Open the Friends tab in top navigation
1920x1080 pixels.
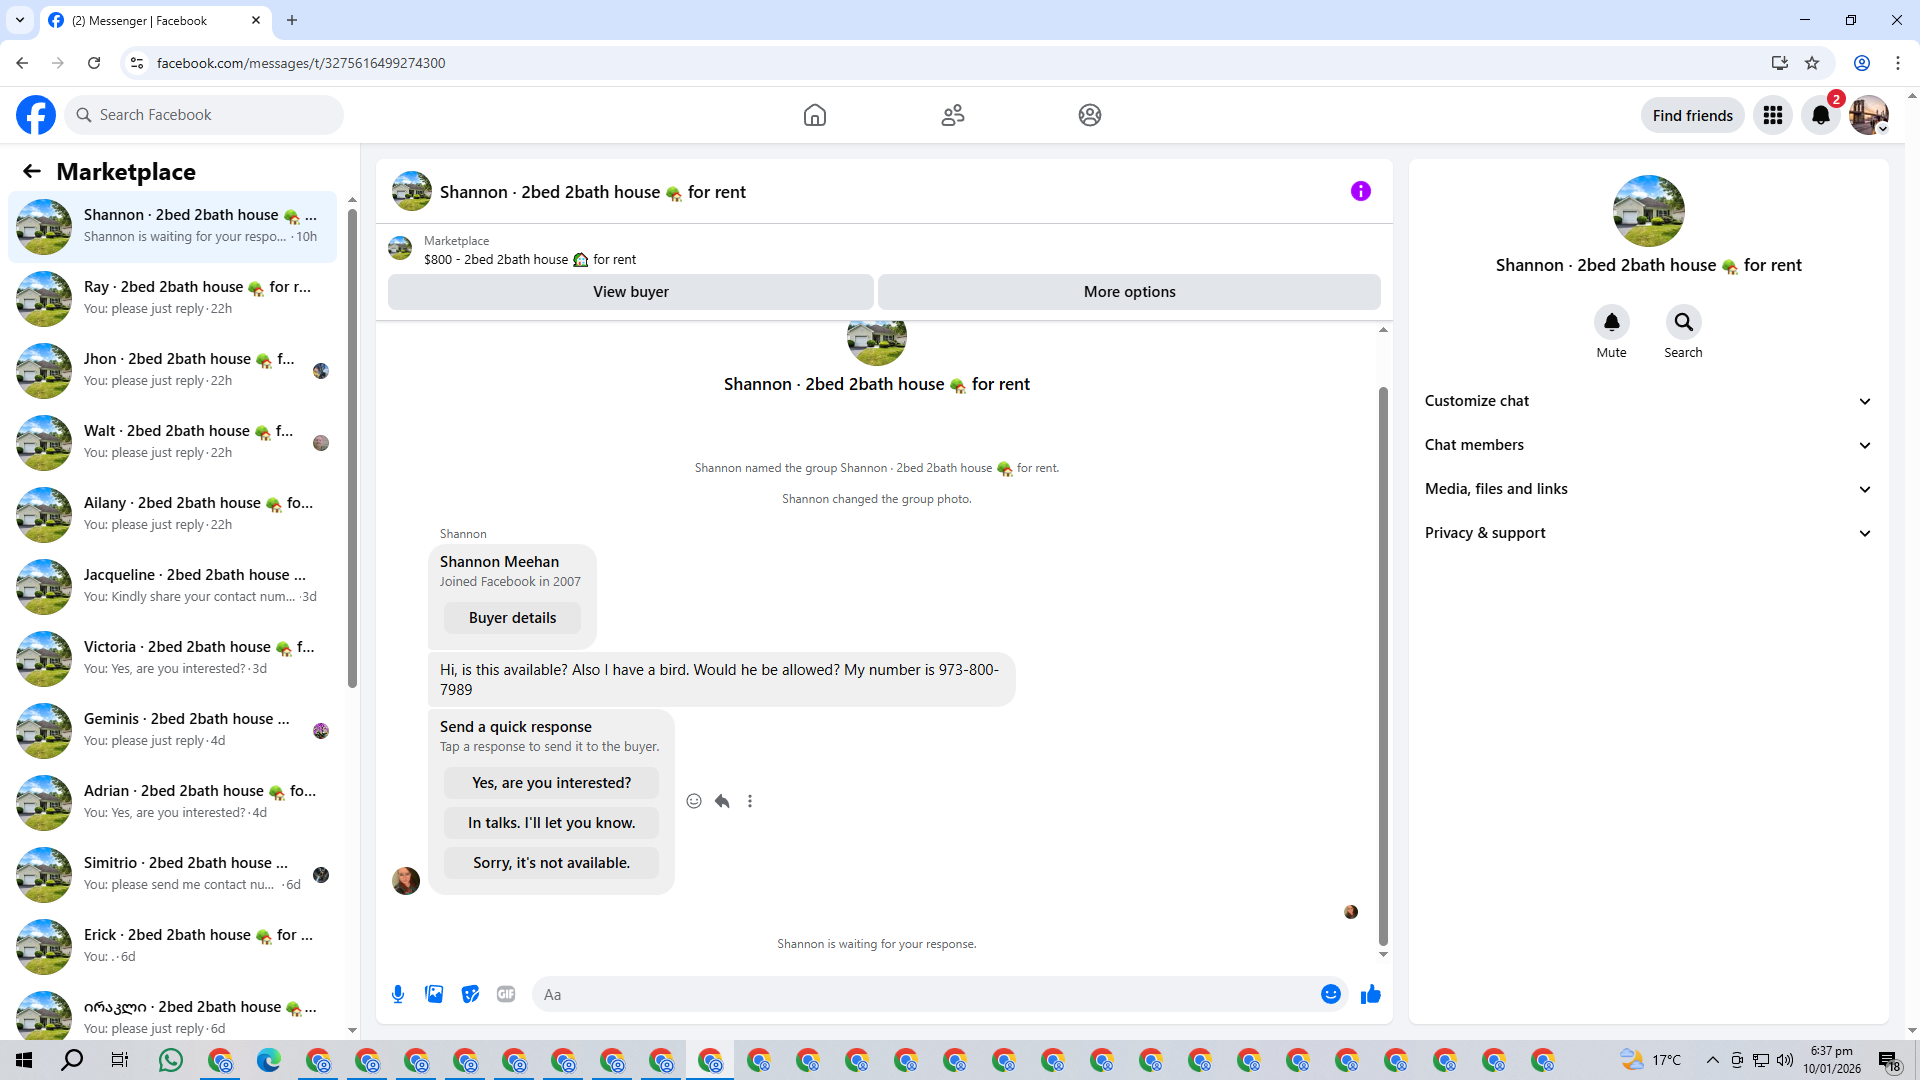click(x=952, y=115)
